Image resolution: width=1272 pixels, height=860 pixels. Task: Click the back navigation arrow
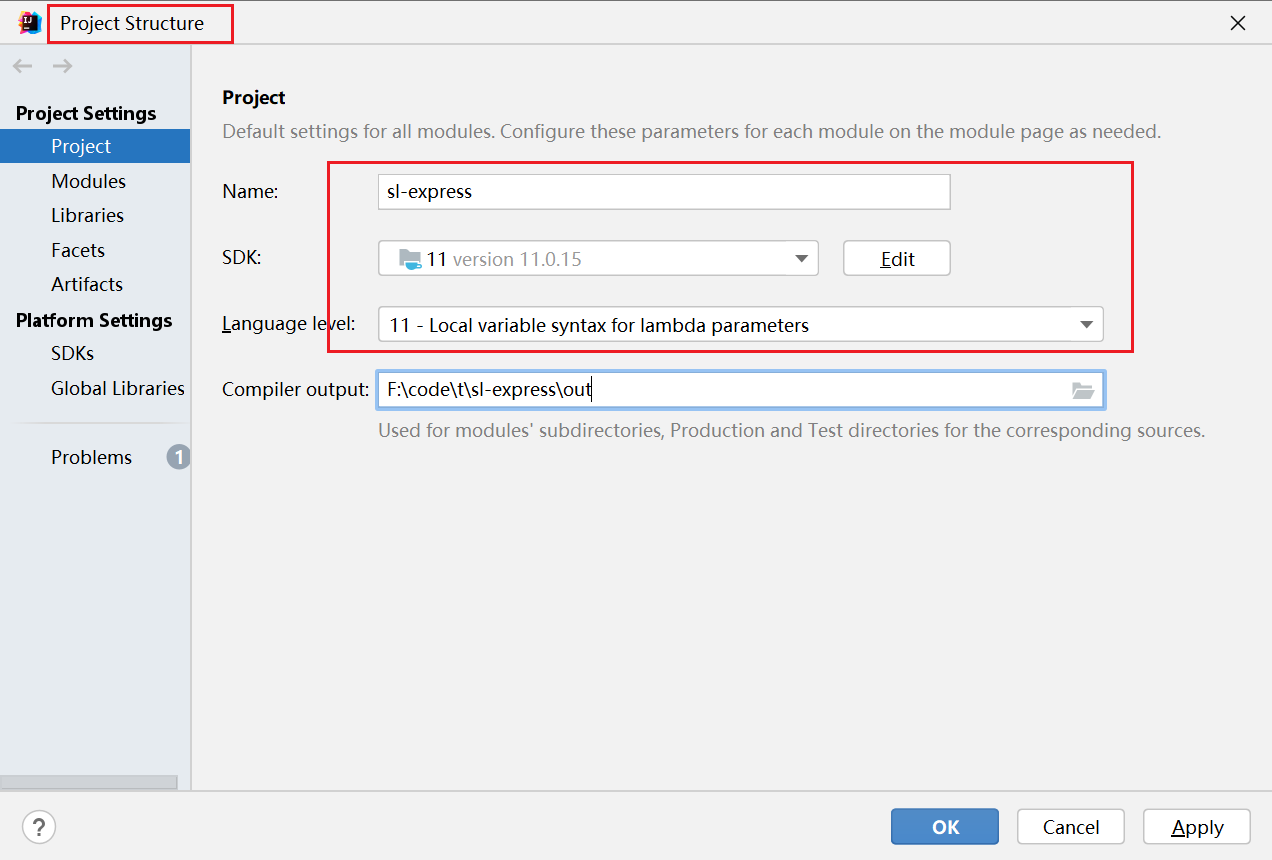(23, 66)
